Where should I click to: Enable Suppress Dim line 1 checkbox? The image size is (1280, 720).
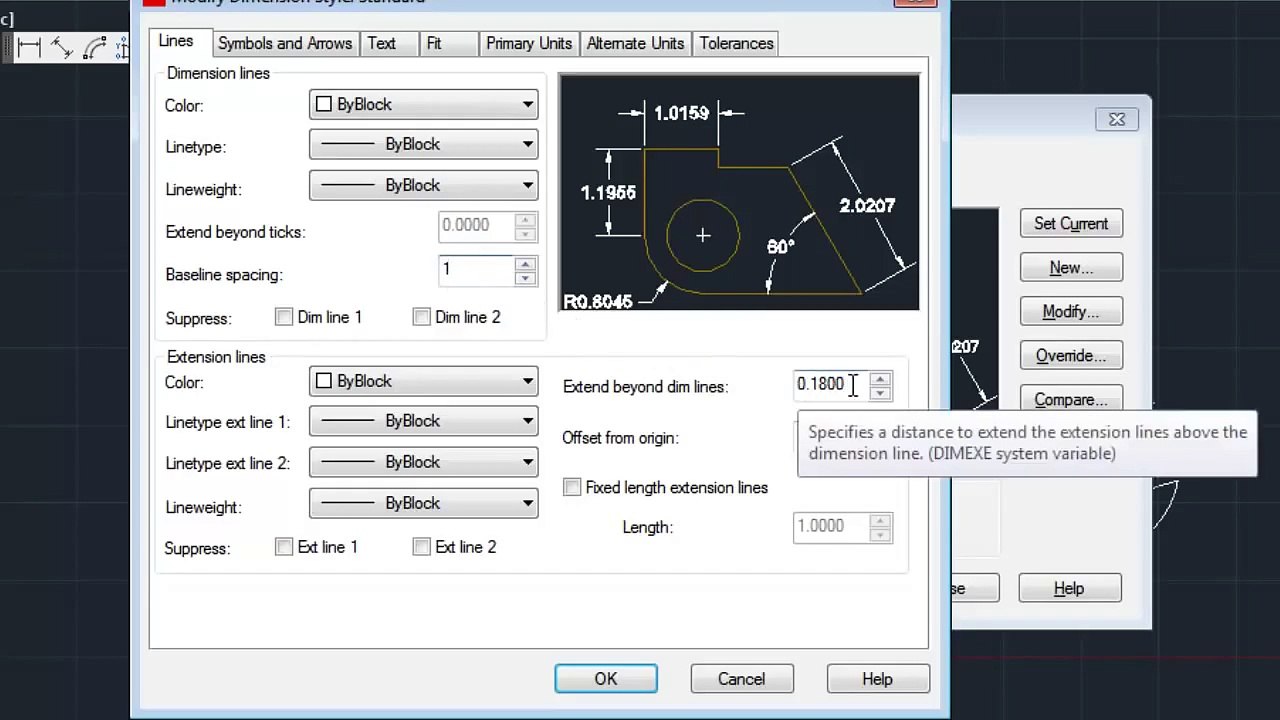(284, 317)
